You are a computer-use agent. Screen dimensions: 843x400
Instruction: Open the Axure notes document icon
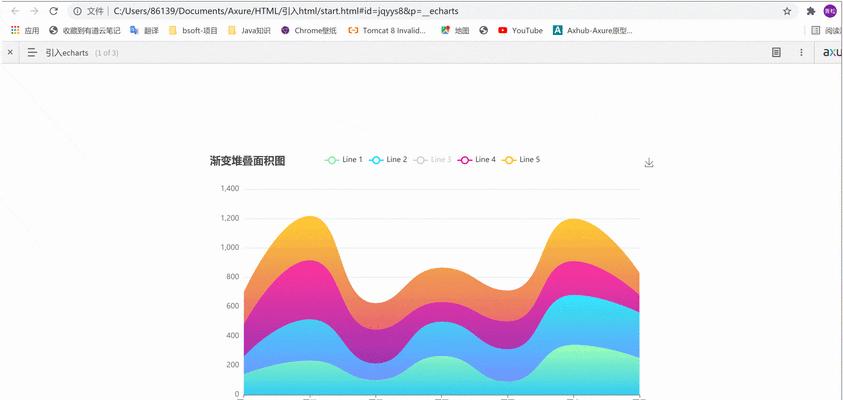[x=776, y=52]
